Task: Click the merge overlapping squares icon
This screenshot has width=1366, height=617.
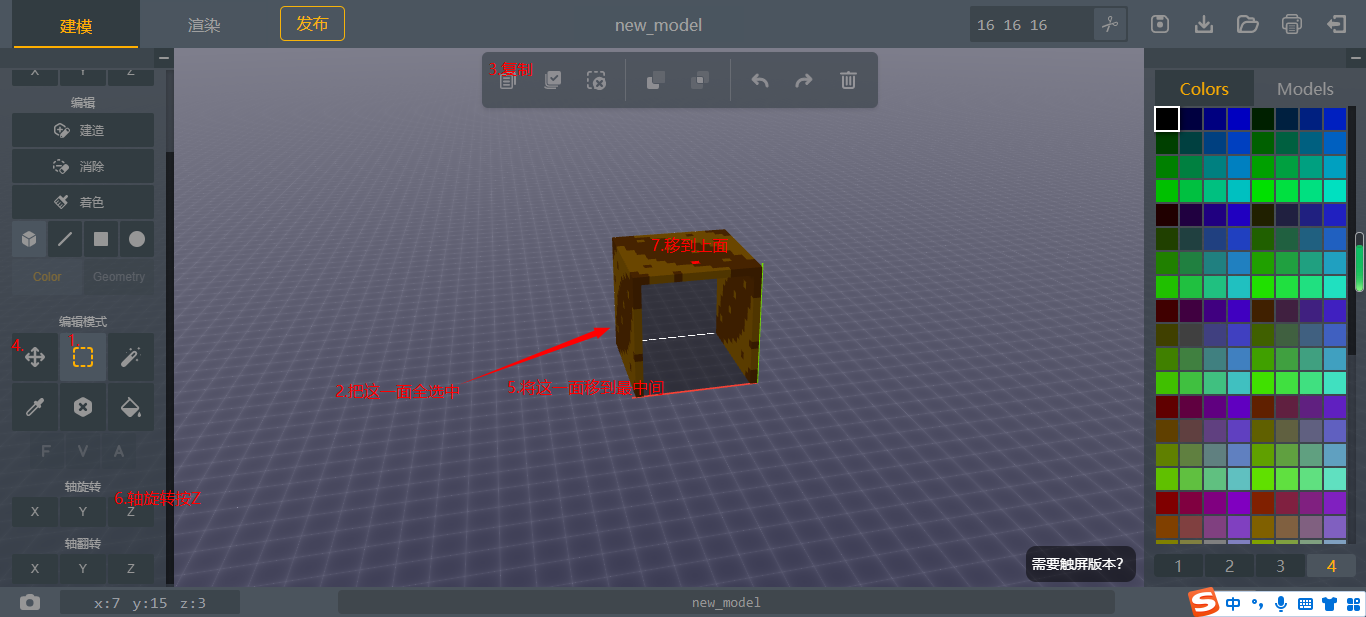Action: point(656,81)
